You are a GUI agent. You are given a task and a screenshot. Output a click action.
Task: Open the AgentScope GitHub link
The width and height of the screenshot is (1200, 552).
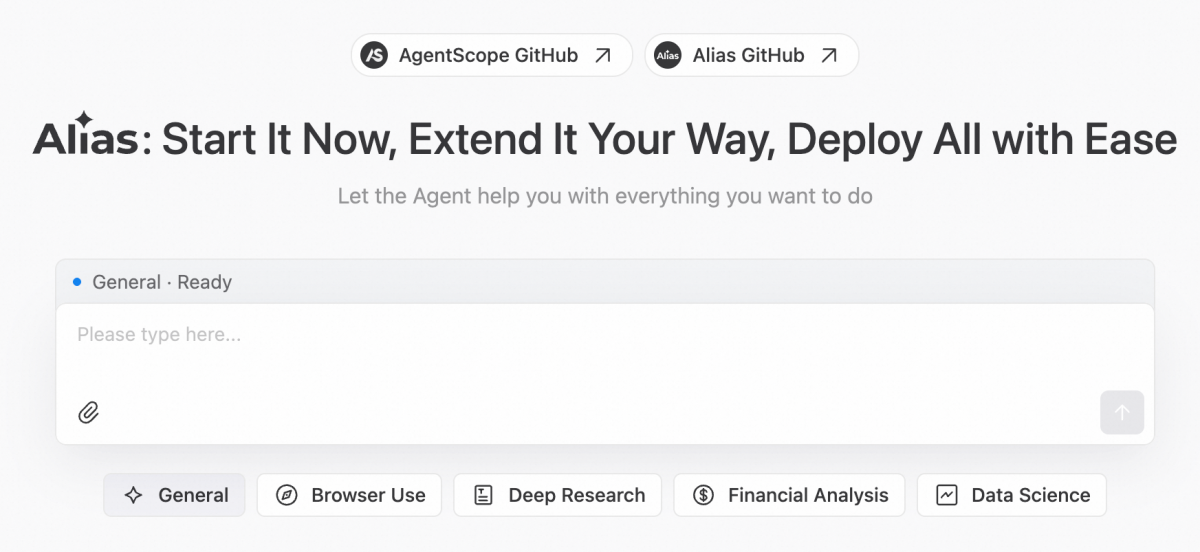point(488,55)
